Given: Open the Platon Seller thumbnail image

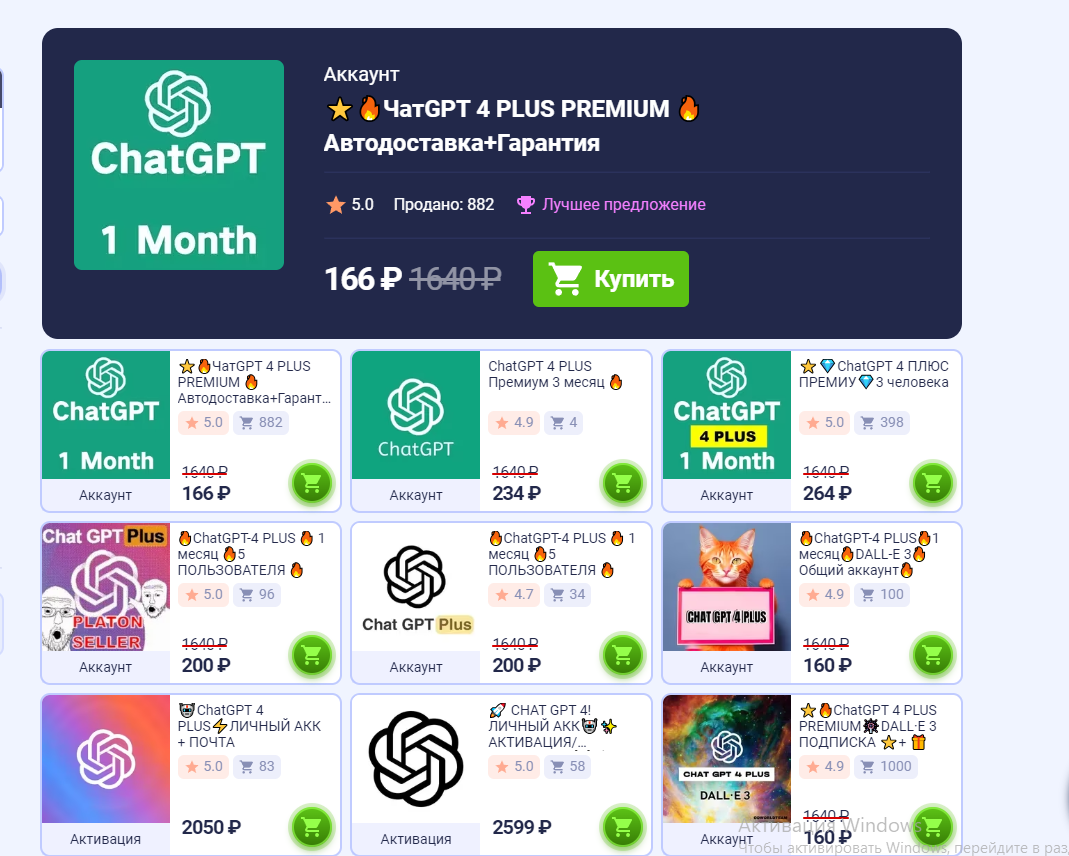Looking at the screenshot, I should 106,587.
